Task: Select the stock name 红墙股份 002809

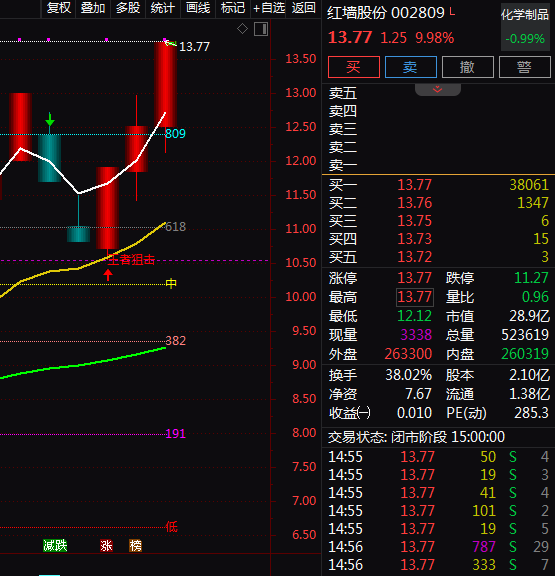Action: 386,13
